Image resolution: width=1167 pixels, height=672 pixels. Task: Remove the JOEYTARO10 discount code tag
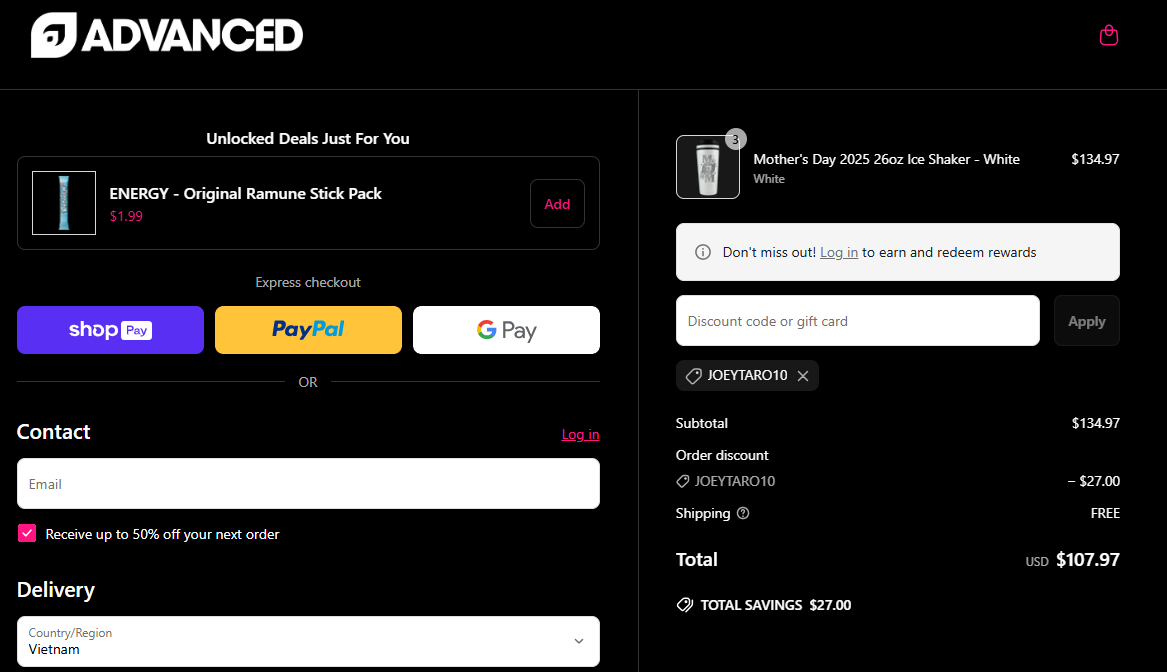[803, 376]
